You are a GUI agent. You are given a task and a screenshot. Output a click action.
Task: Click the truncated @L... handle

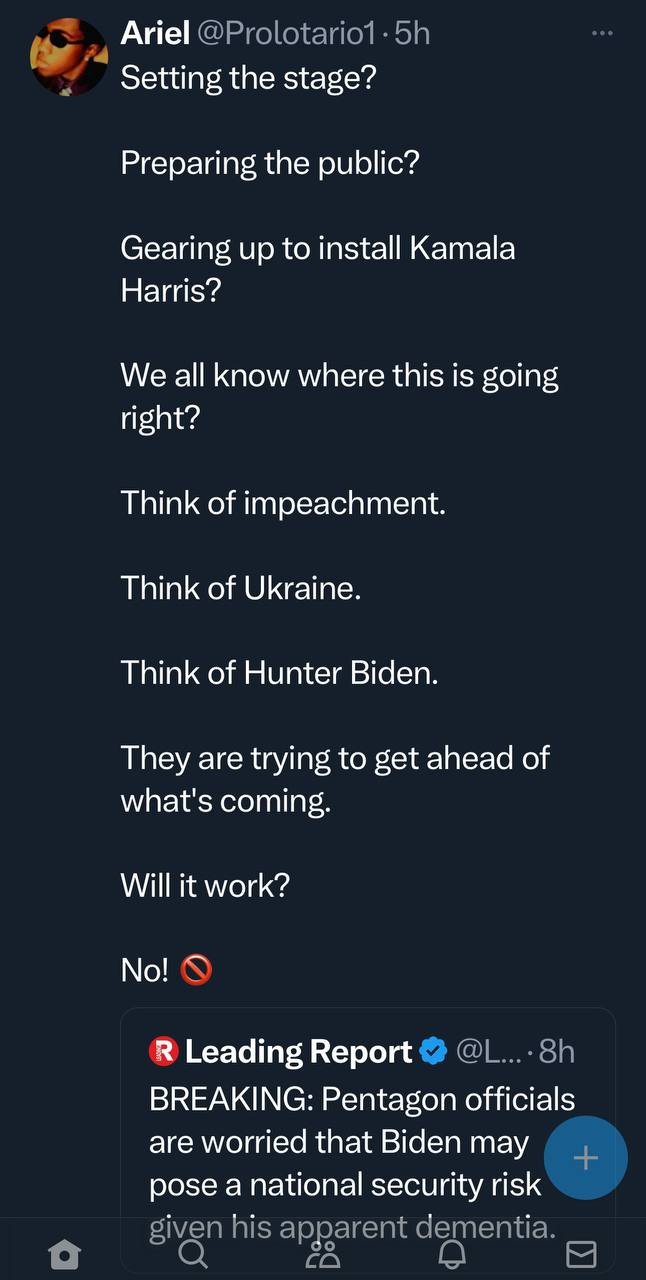(x=487, y=1051)
